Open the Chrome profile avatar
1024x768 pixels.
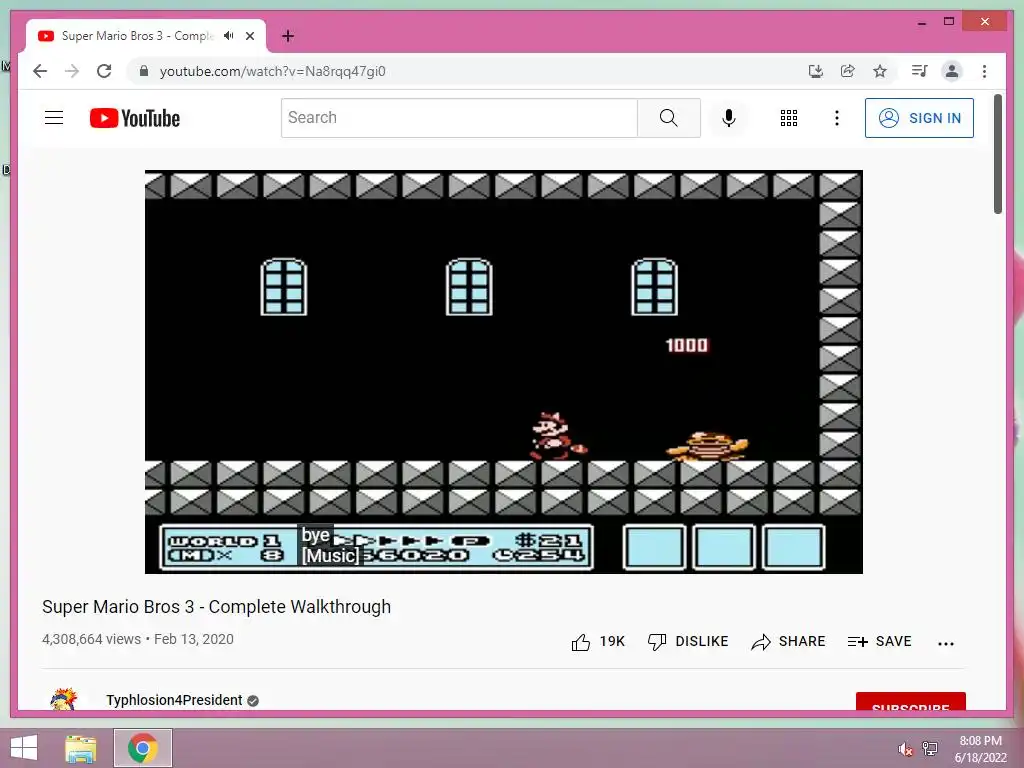click(952, 71)
